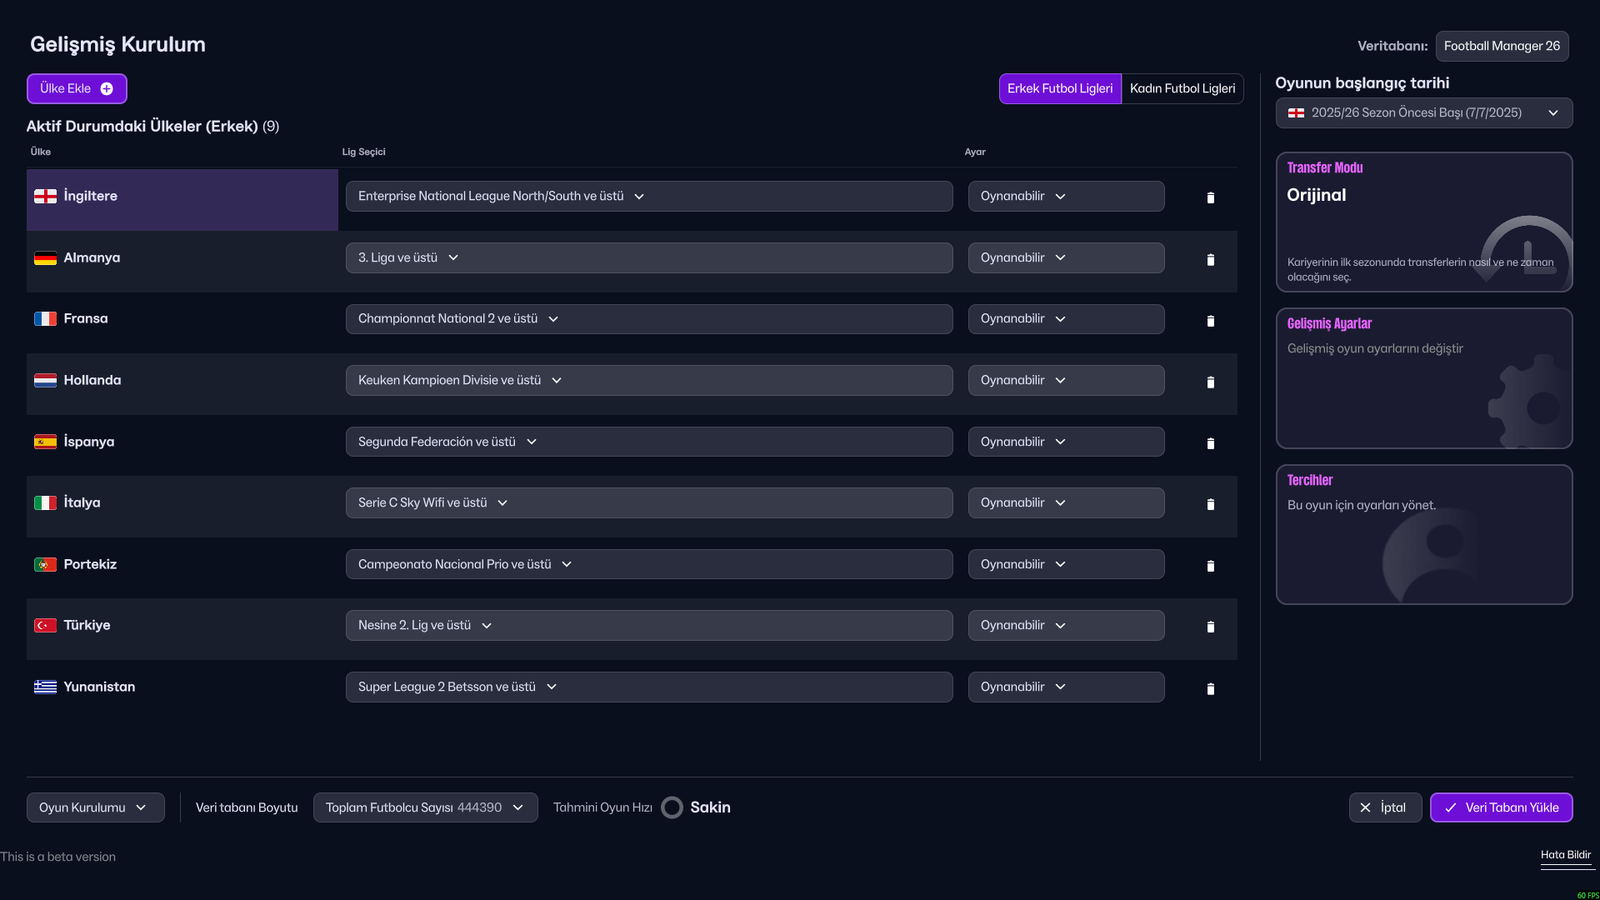
Task: Remove İspanya with the trash icon
Action: pos(1210,443)
